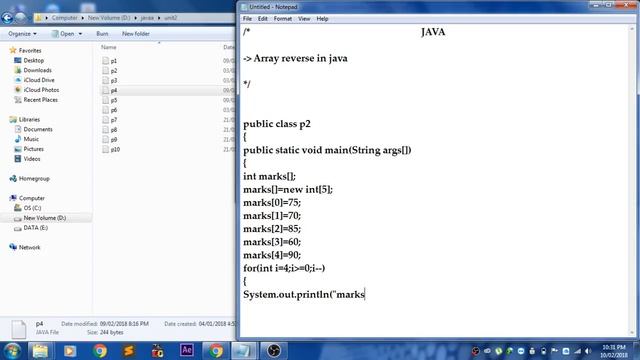
Task: Expand the arrow next to Open
Action: coord(80,34)
